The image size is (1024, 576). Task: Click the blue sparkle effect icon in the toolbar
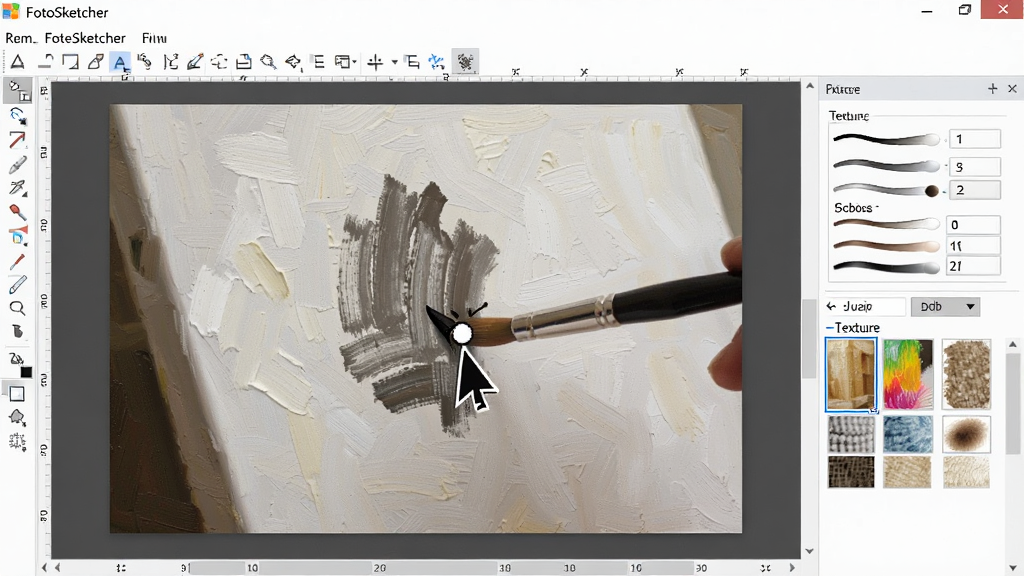[437, 62]
